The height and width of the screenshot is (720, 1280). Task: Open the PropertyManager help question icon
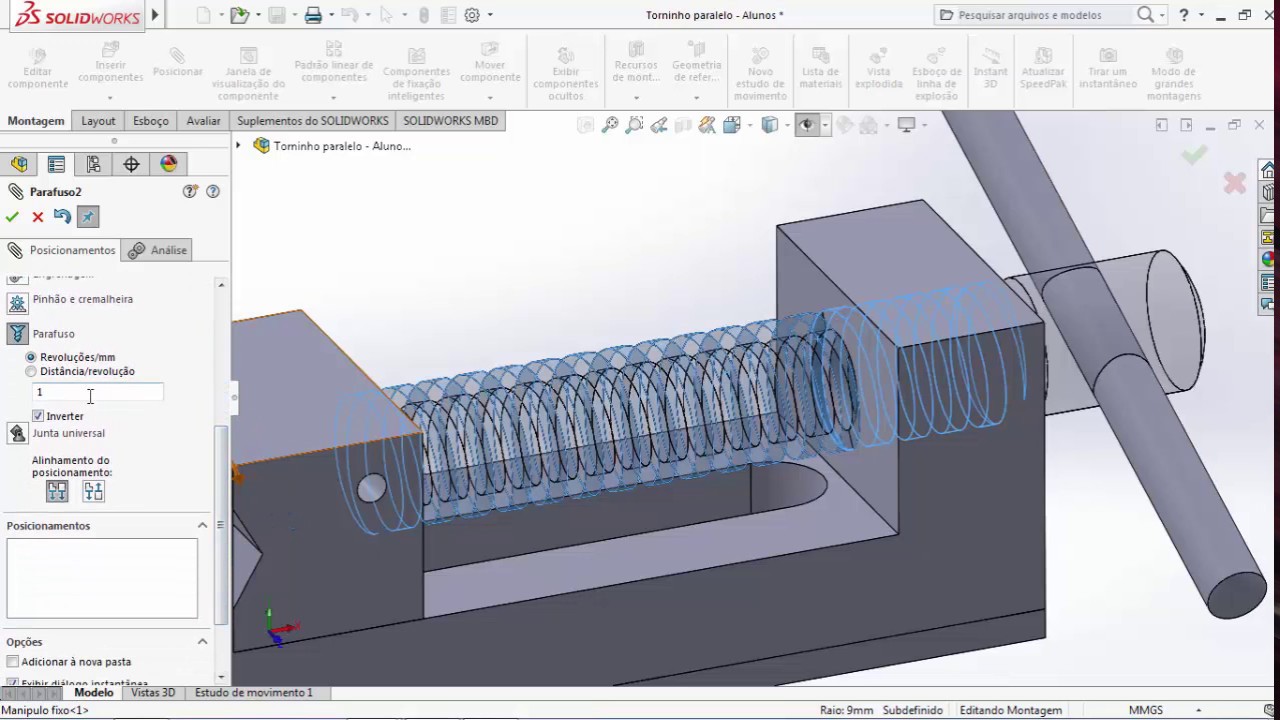(212, 192)
